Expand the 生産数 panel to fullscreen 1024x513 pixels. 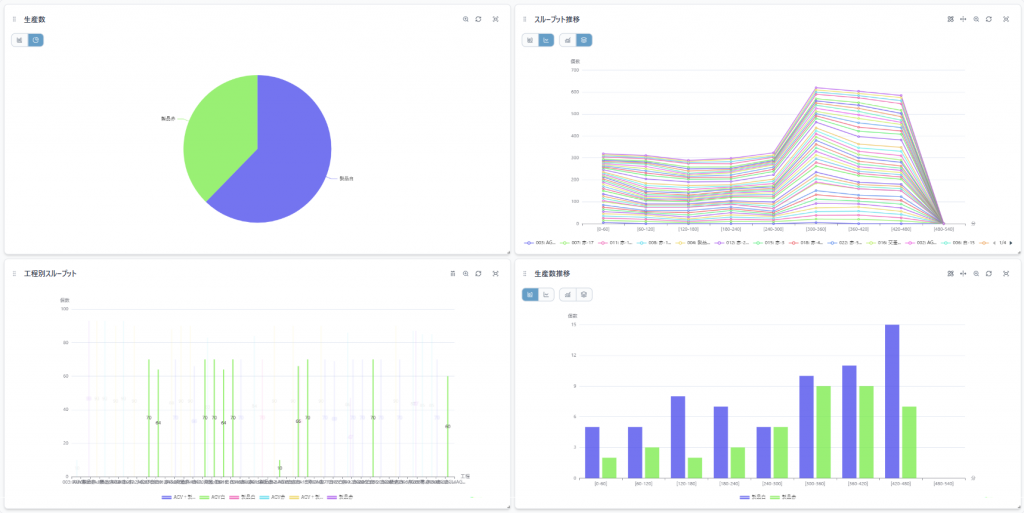[x=496, y=20]
